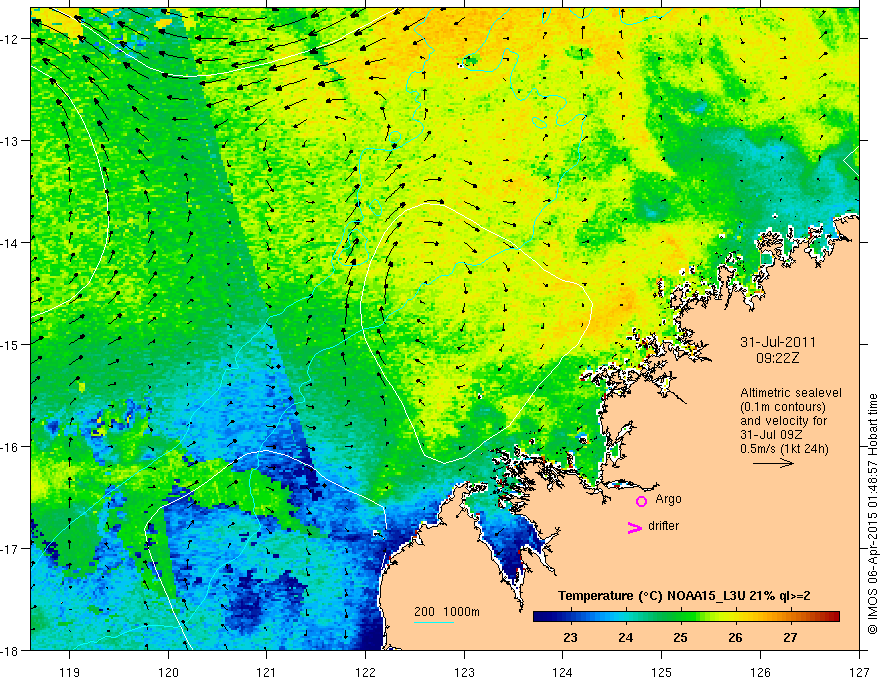Click longitude axis label 121
This screenshot has height=680, width=880.
[x=267, y=672]
